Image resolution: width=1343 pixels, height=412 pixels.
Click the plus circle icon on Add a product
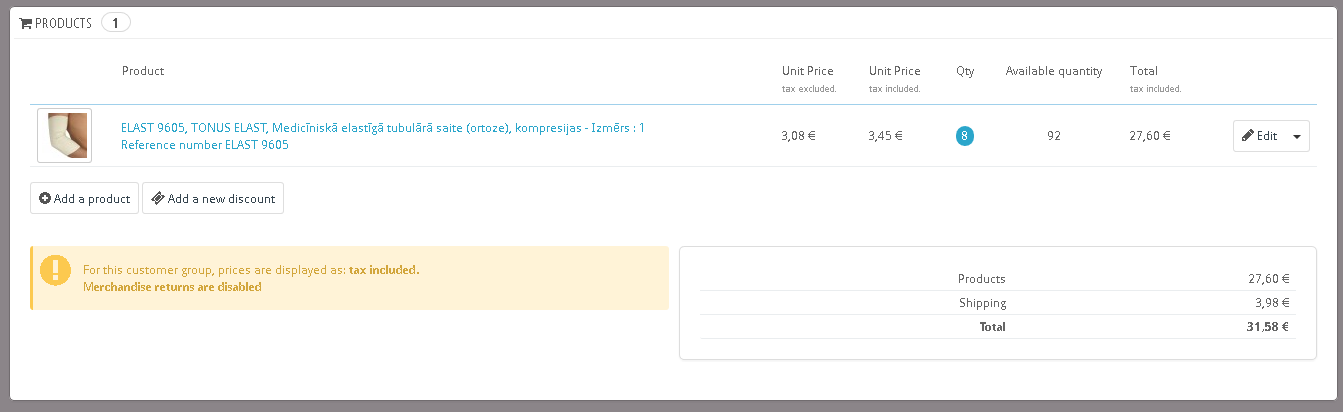[x=45, y=199]
